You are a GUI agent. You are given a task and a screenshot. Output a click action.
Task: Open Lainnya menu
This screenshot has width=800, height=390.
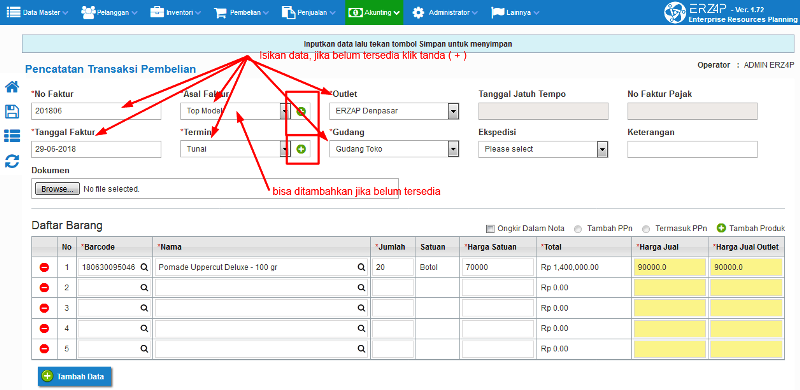click(x=515, y=12)
